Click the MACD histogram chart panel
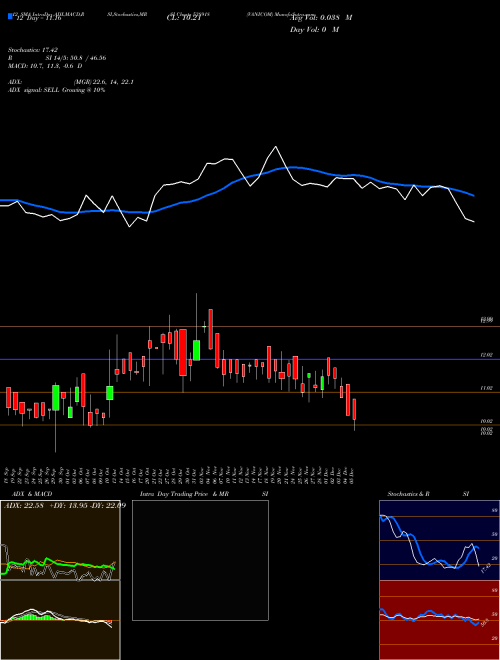This screenshot has width=500, height=660. pos(60,620)
